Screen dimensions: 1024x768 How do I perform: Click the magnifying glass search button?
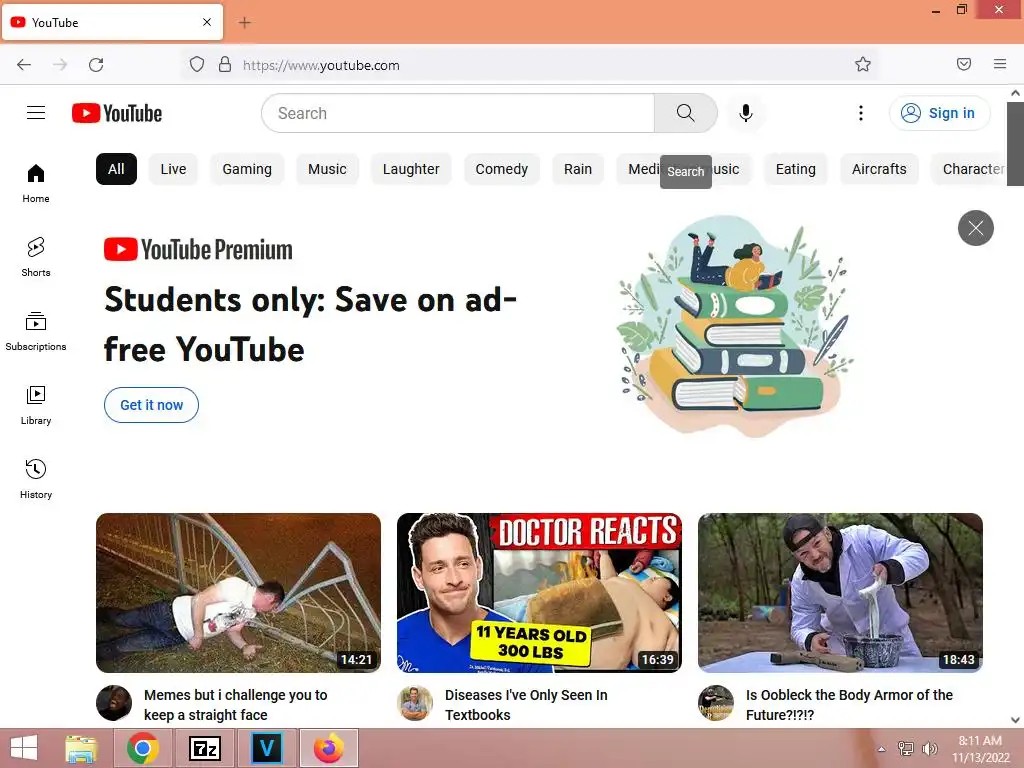[686, 113]
